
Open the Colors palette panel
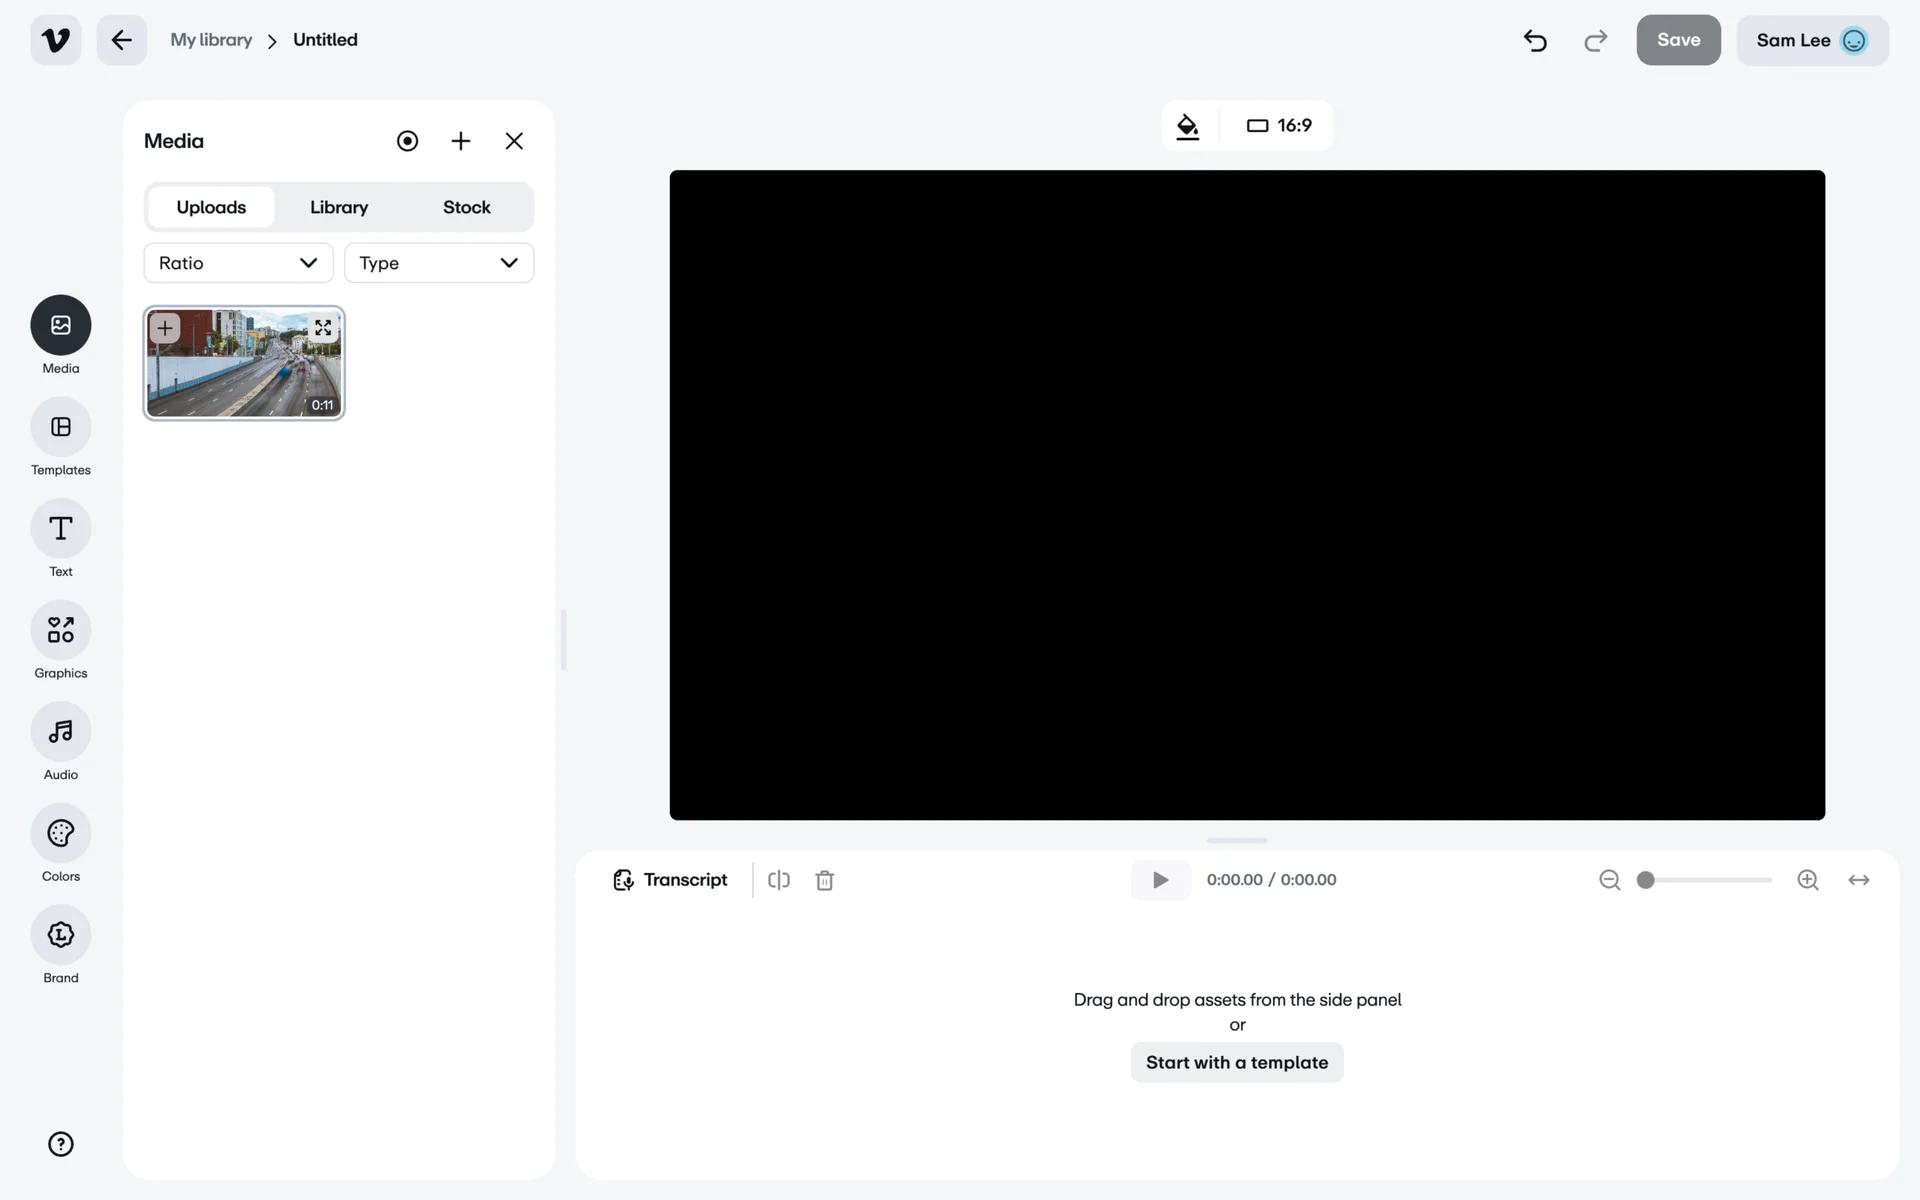pos(60,833)
